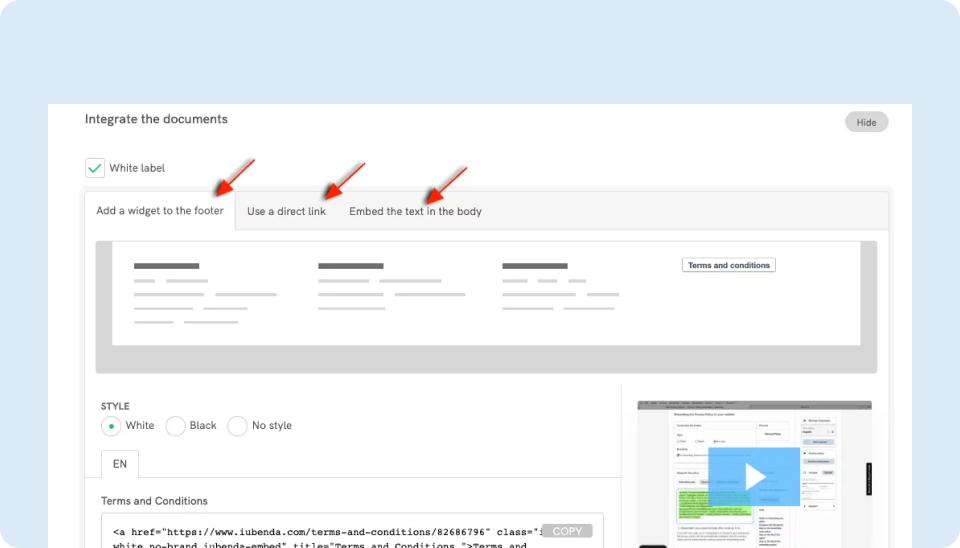Play the embedding tutorial video
This screenshot has height=548, width=960.
pyautogui.click(x=753, y=476)
